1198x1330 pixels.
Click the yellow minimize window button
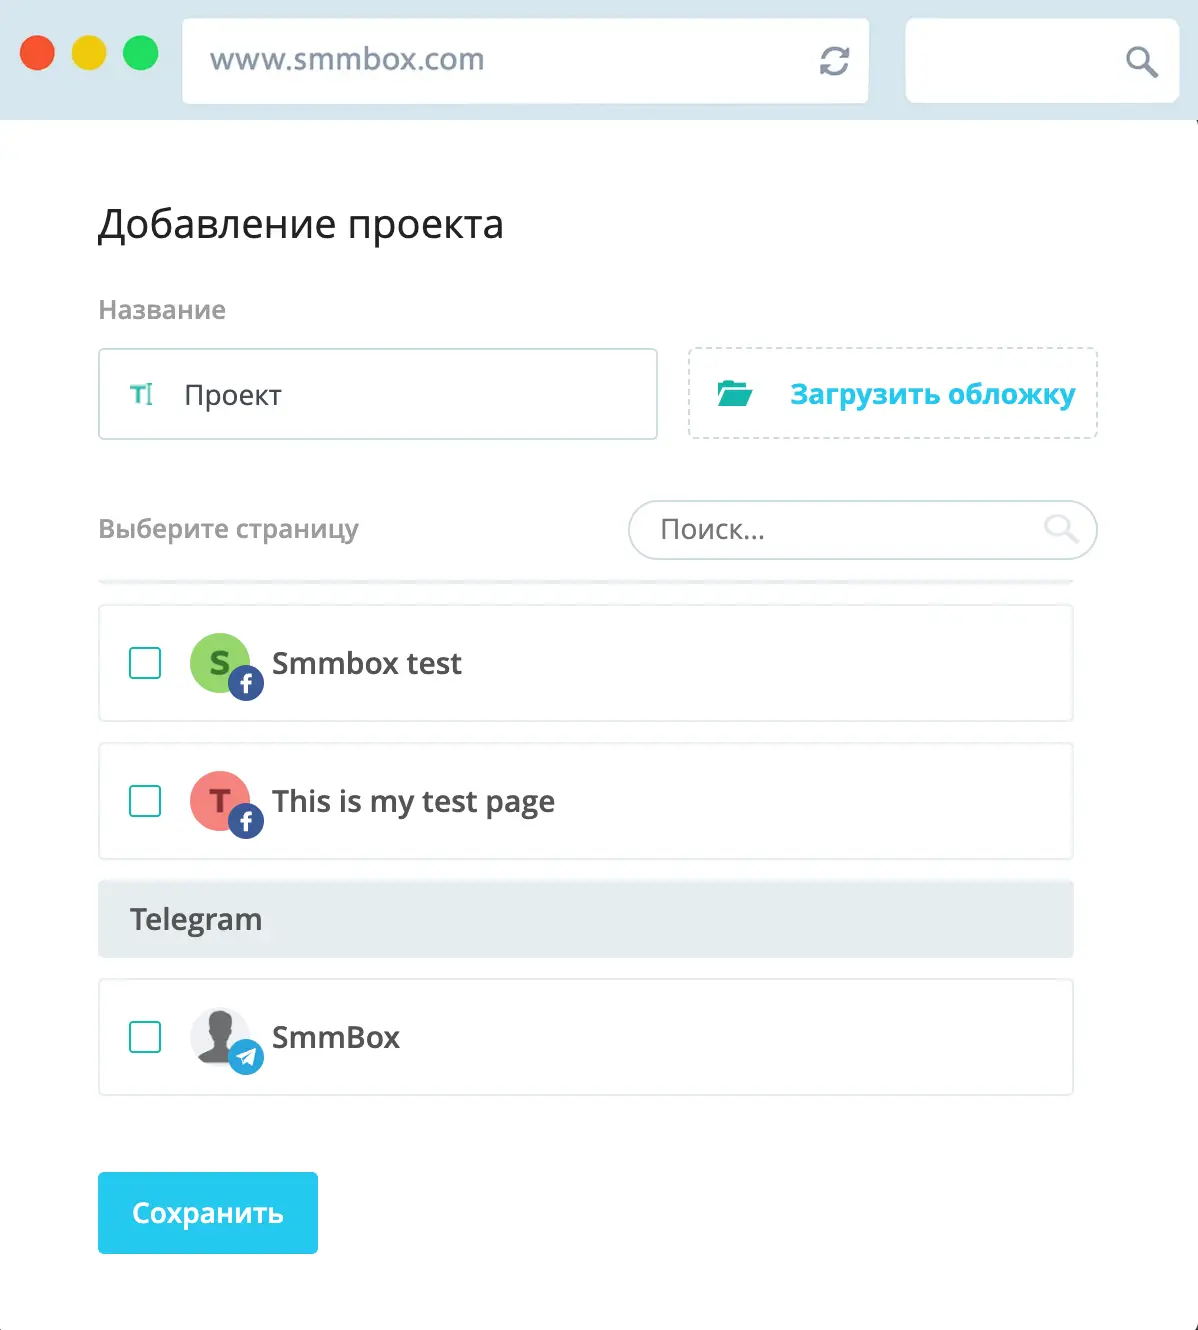tap(89, 53)
